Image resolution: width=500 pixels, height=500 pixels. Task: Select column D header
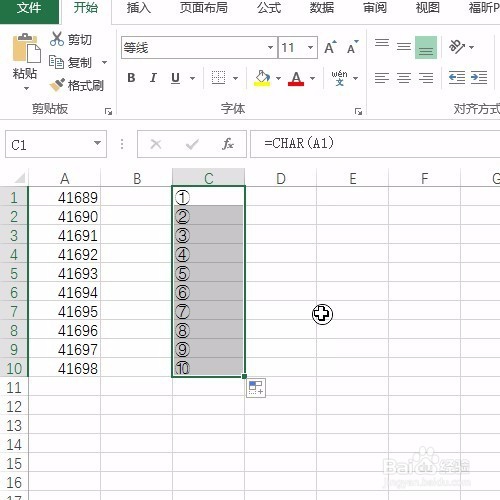[x=281, y=178]
